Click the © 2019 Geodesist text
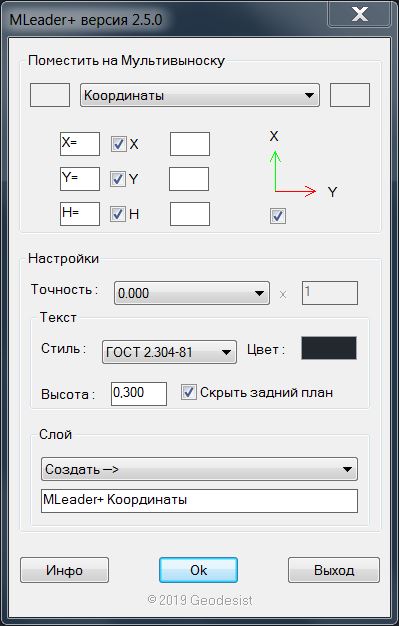The width and height of the screenshot is (399, 626). coord(200,600)
